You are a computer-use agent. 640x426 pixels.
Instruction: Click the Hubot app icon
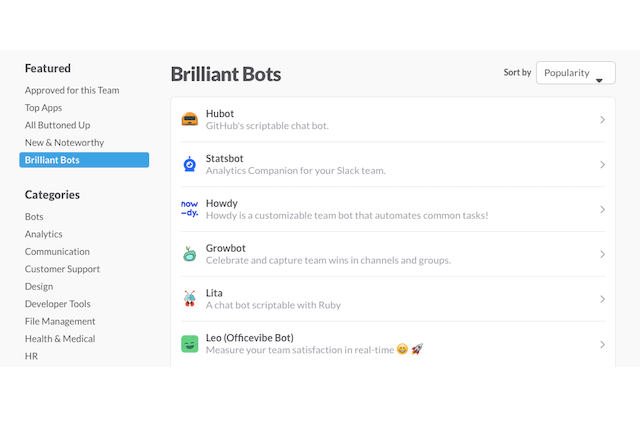pyautogui.click(x=189, y=120)
